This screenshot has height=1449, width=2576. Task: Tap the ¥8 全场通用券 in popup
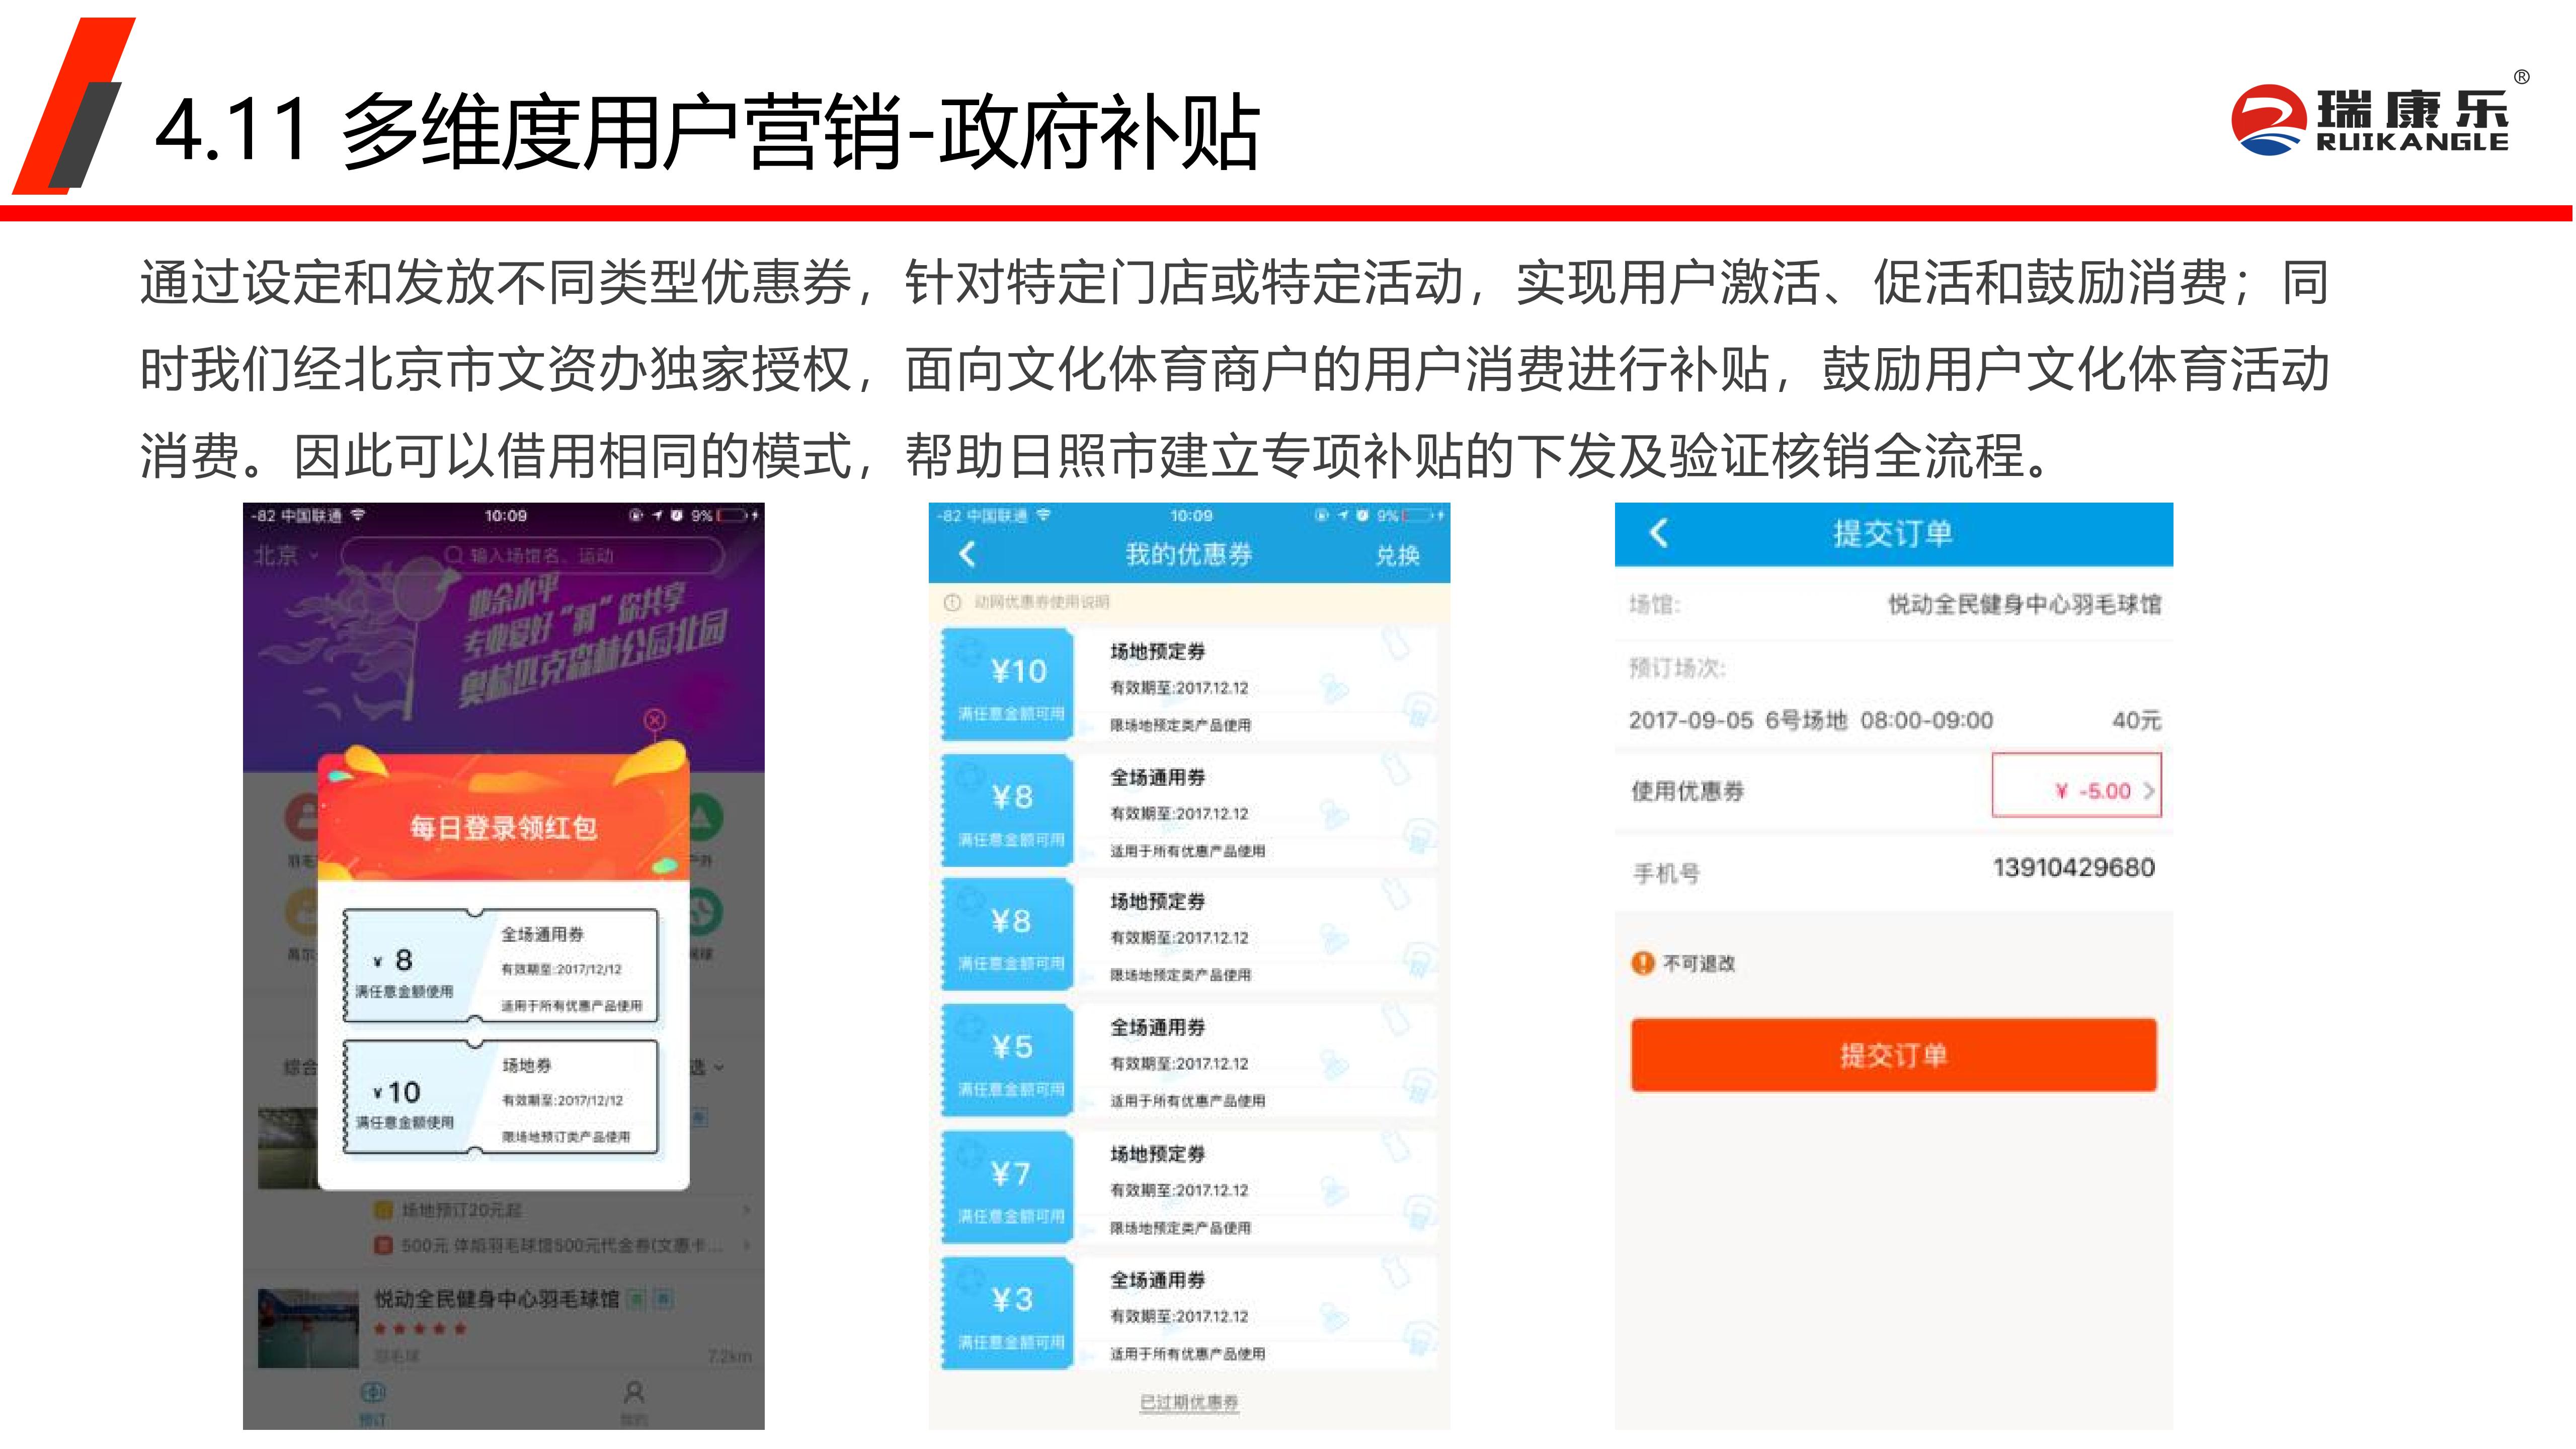(500, 966)
